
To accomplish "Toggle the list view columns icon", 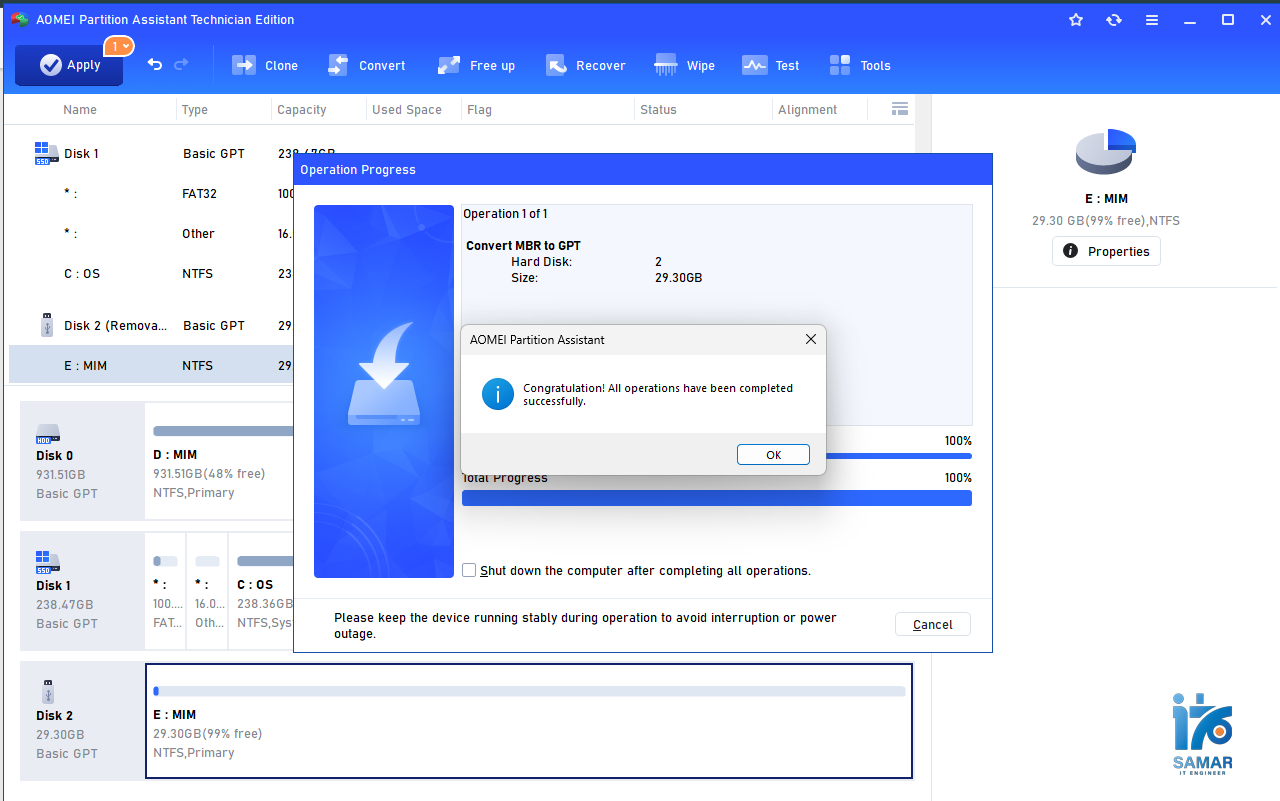I will tap(899, 109).
